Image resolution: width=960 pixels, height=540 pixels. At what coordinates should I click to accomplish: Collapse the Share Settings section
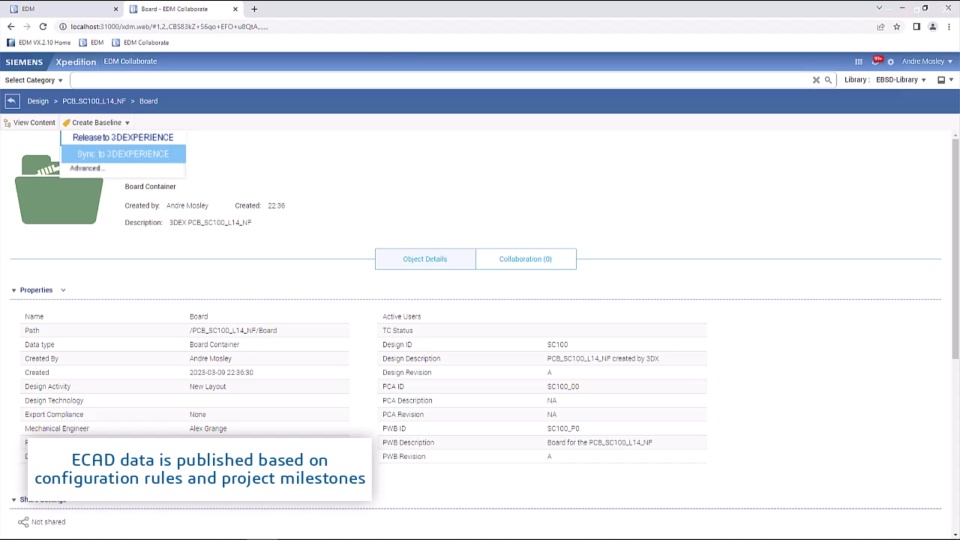pos(13,500)
